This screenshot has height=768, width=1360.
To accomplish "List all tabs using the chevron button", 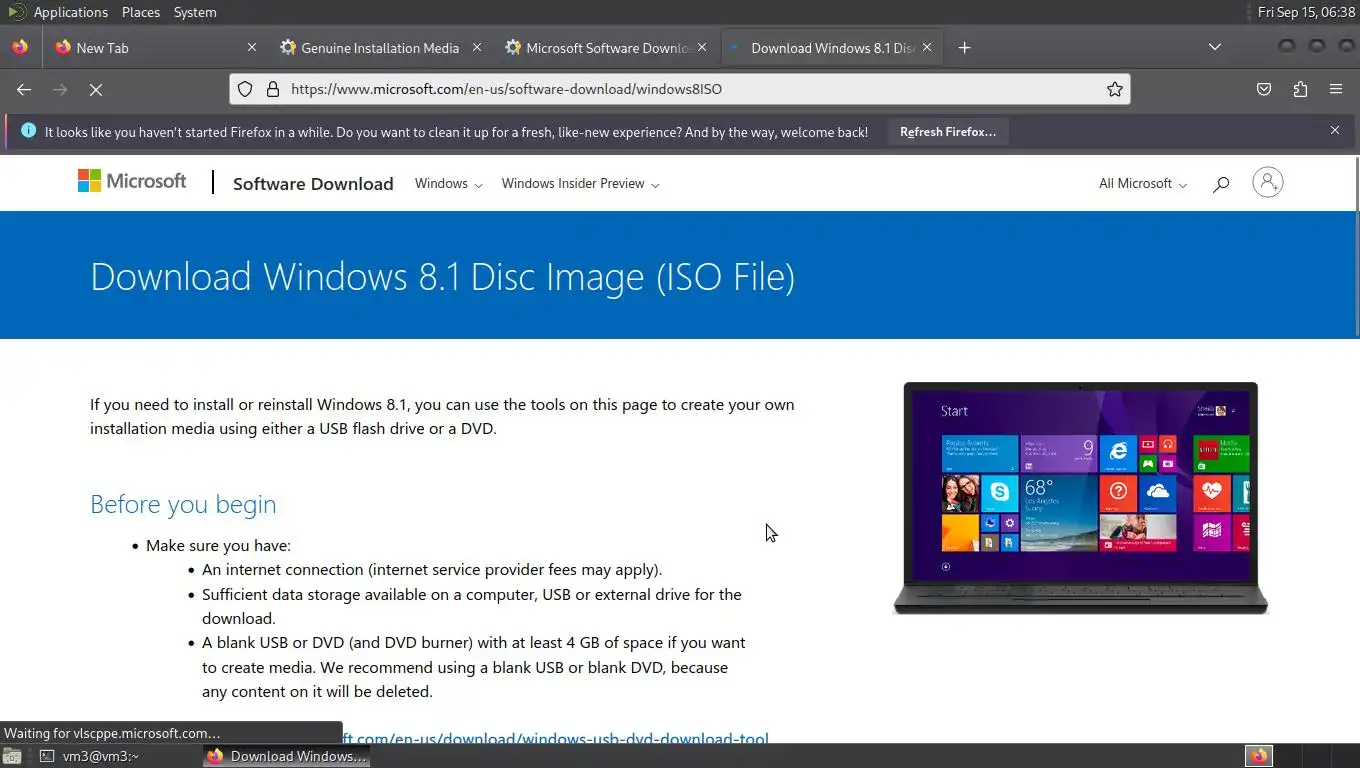I will pos(1214,47).
